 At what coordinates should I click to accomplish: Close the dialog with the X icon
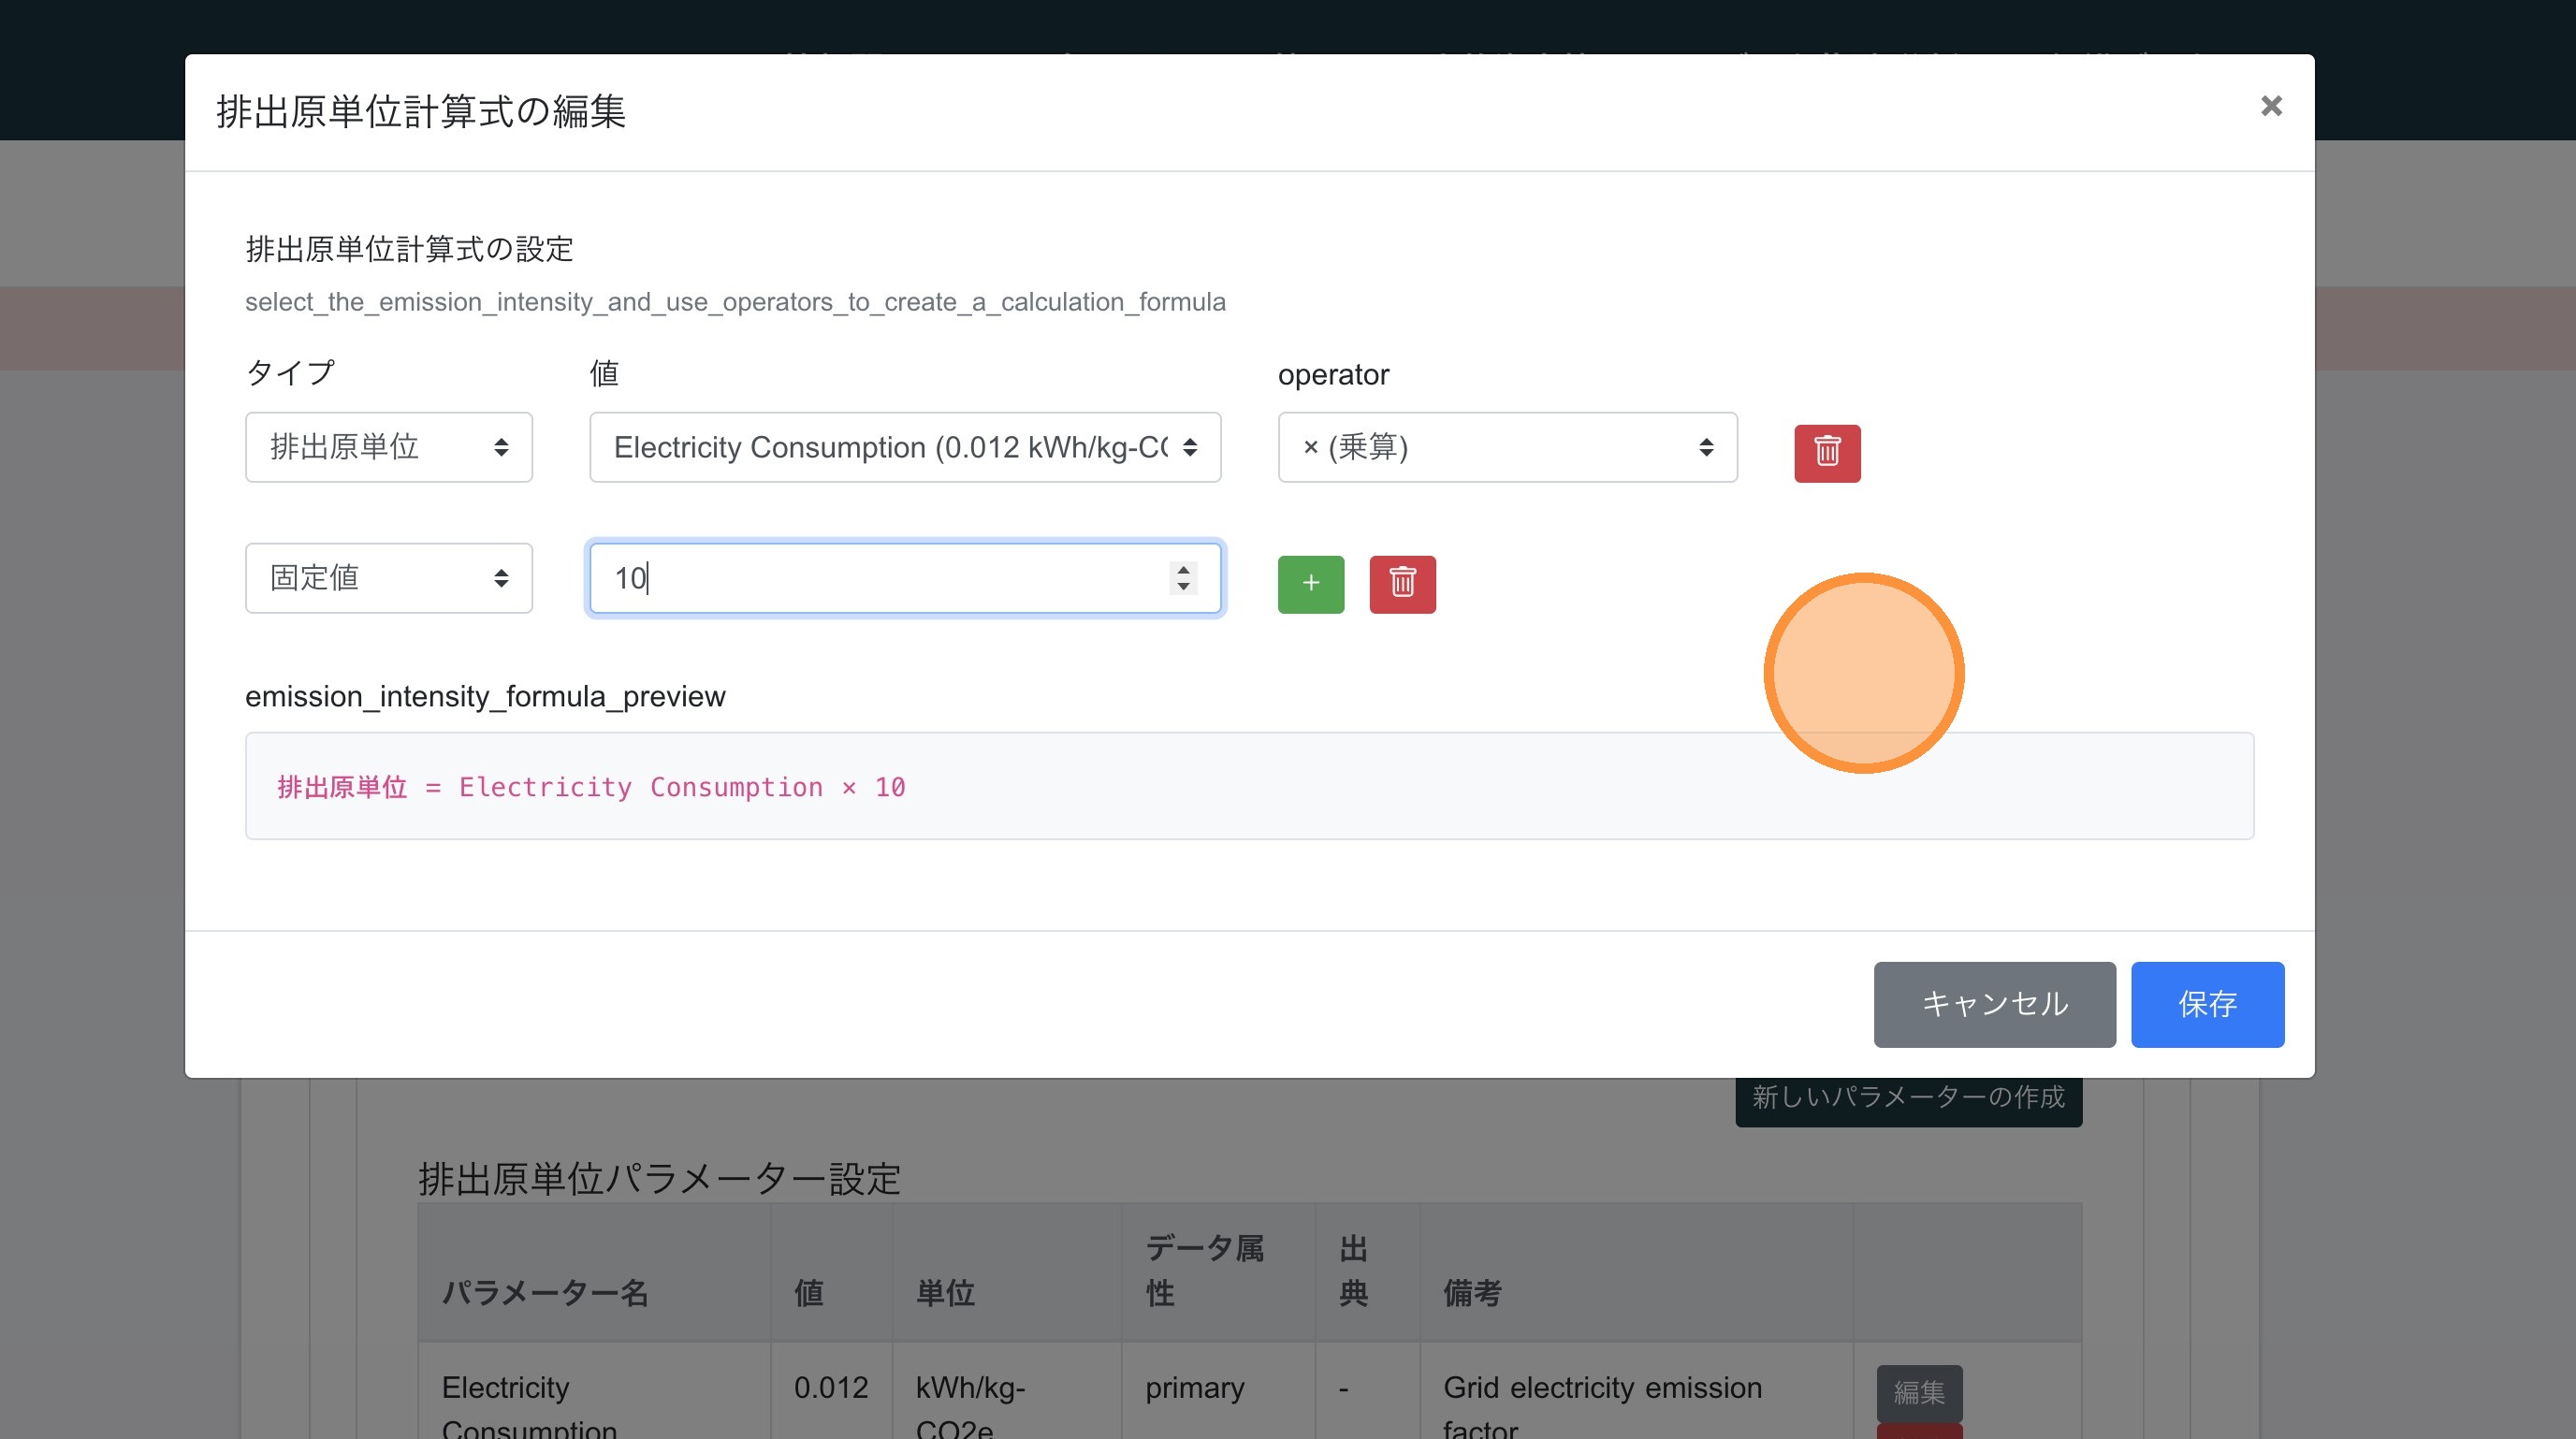click(x=2270, y=106)
